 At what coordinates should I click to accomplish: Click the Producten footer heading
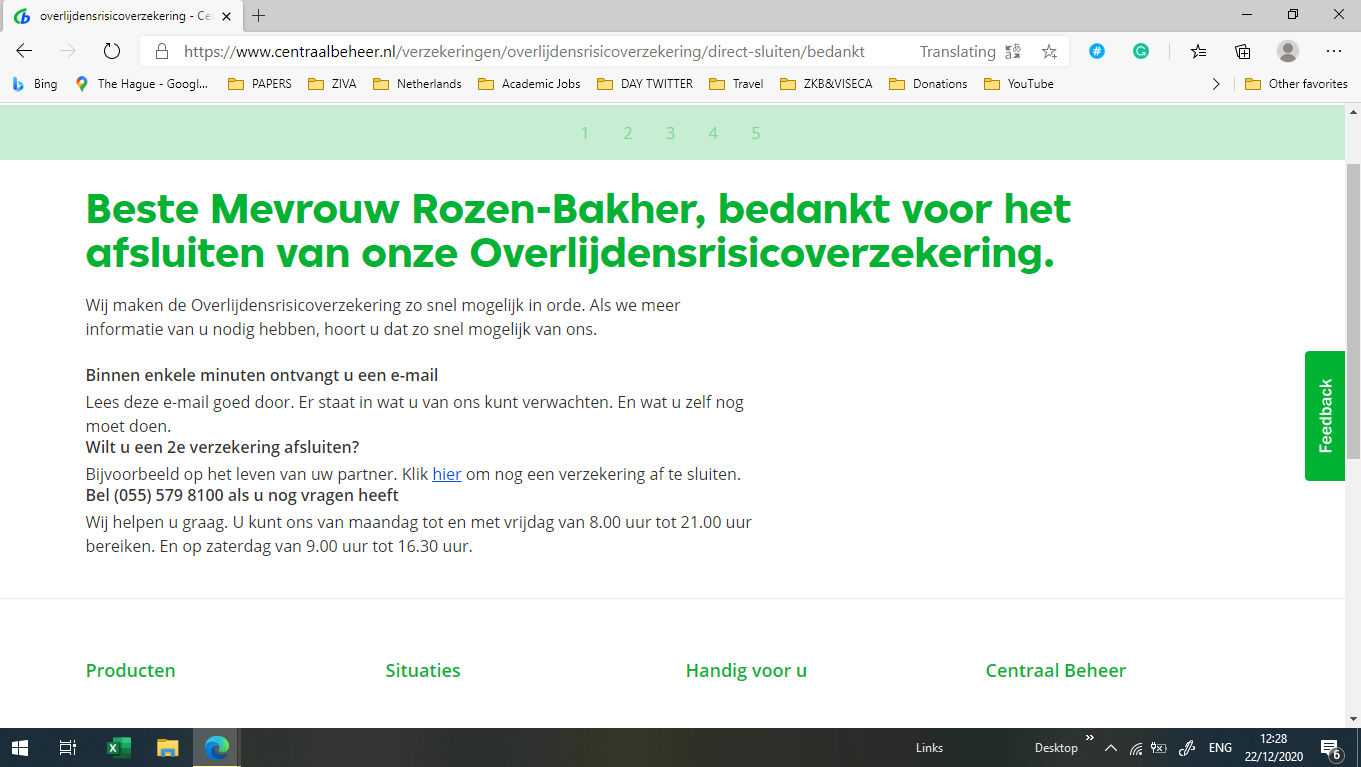(131, 671)
